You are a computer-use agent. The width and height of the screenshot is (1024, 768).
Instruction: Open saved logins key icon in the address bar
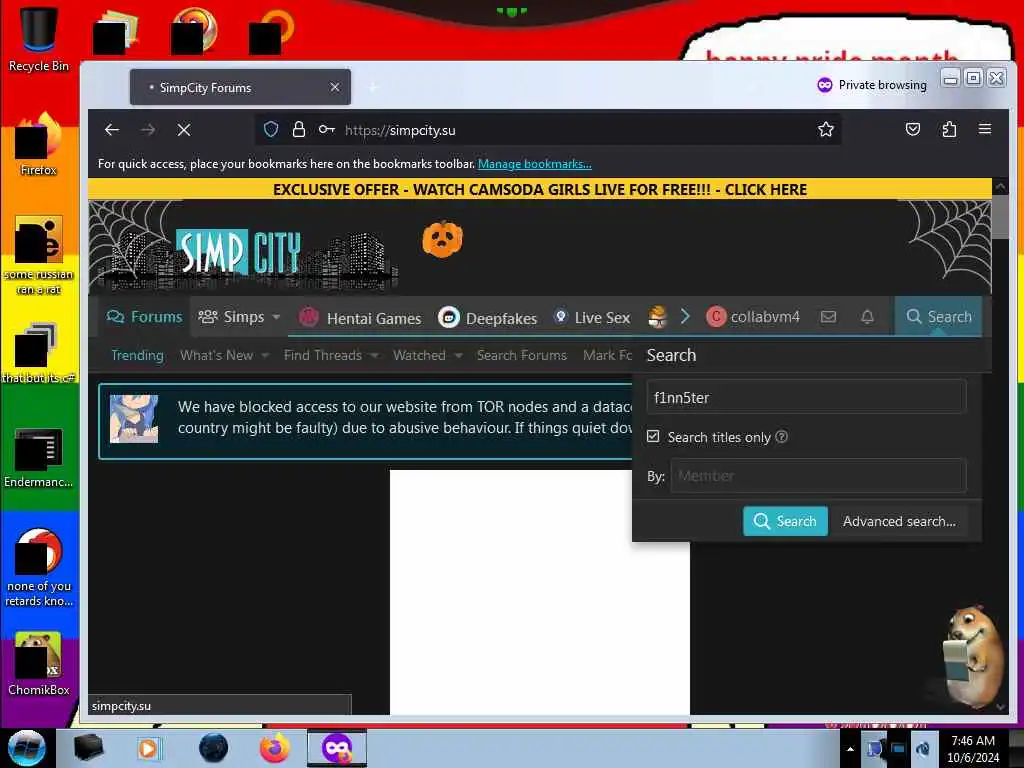[x=327, y=129]
